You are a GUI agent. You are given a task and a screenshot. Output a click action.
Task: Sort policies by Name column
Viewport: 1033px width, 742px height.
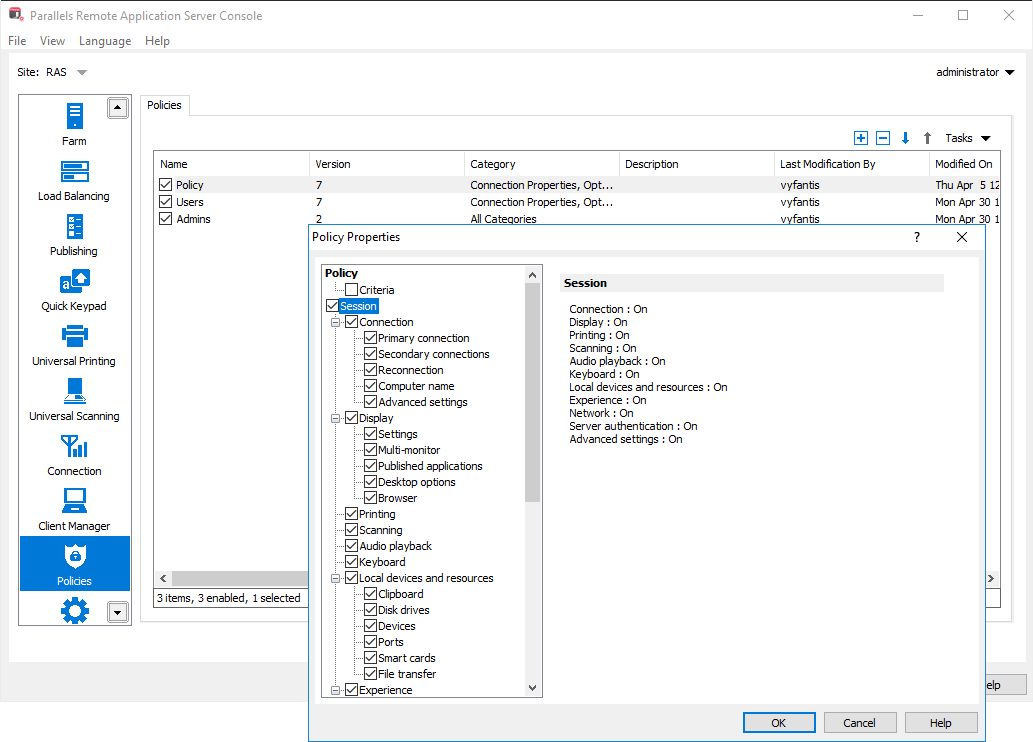231,164
